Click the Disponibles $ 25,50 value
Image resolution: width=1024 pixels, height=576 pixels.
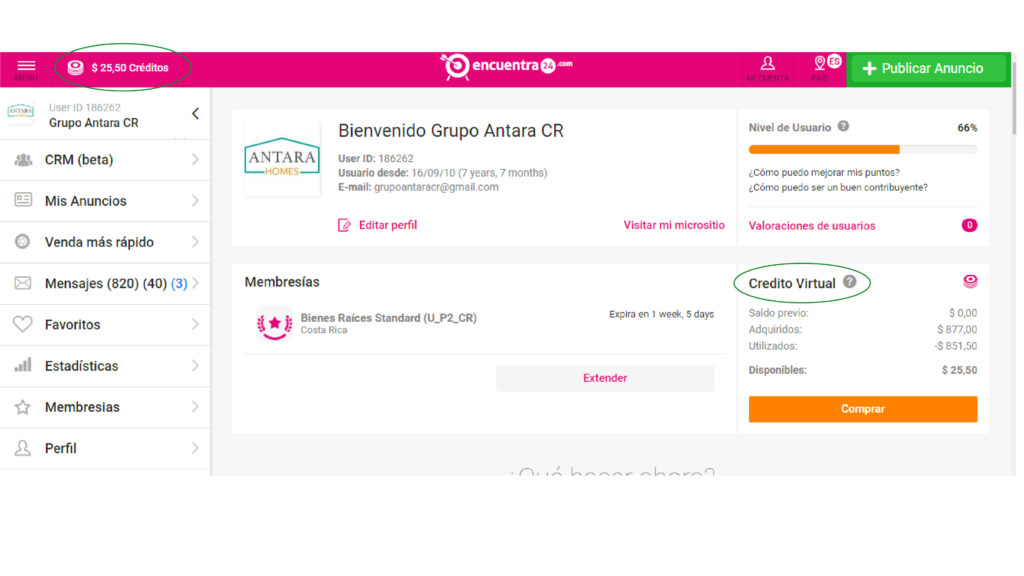pos(959,370)
